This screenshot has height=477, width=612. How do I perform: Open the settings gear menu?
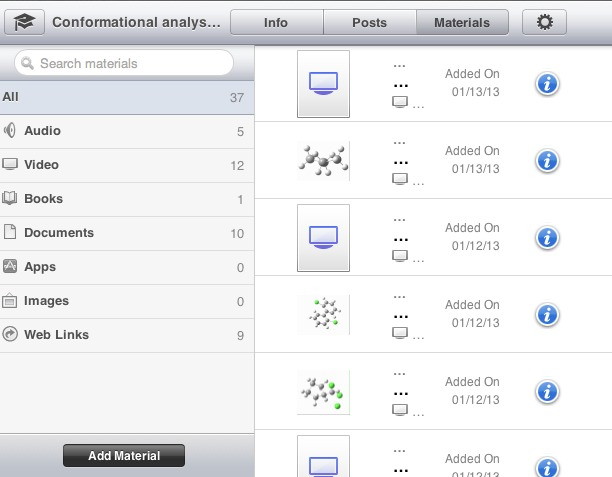click(544, 22)
